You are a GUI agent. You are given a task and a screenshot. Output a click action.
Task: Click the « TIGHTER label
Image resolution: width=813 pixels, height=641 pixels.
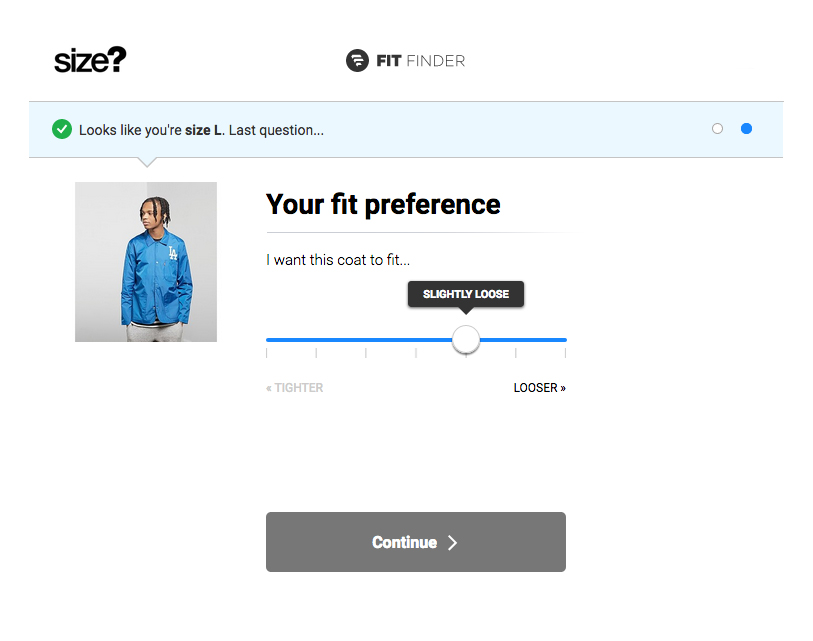pos(295,388)
